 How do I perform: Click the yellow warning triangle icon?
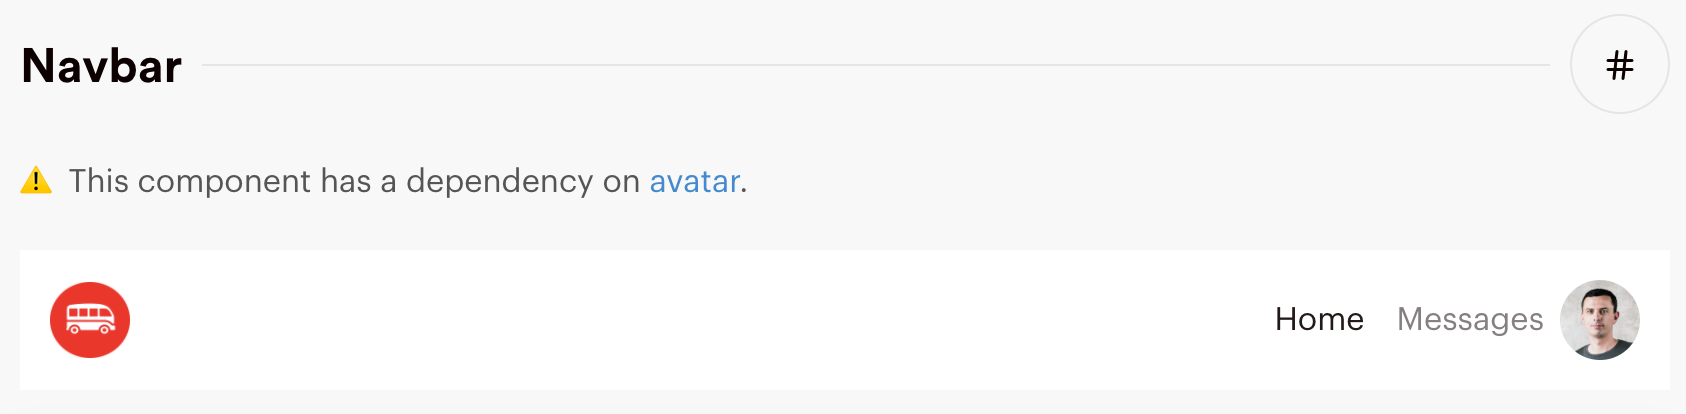click(x=36, y=181)
